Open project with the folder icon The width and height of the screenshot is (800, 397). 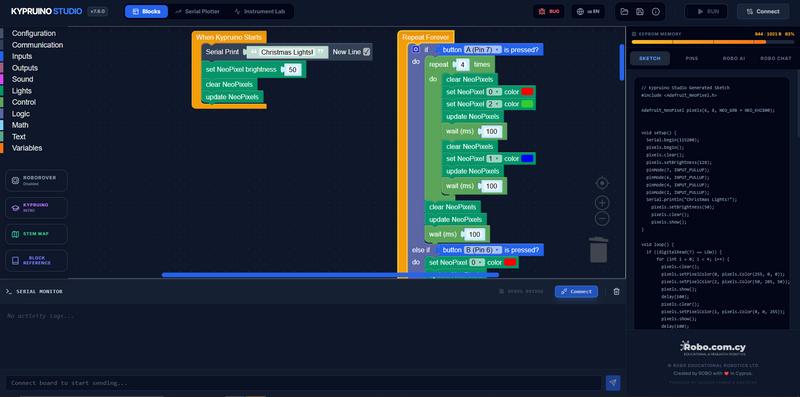coord(624,11)
